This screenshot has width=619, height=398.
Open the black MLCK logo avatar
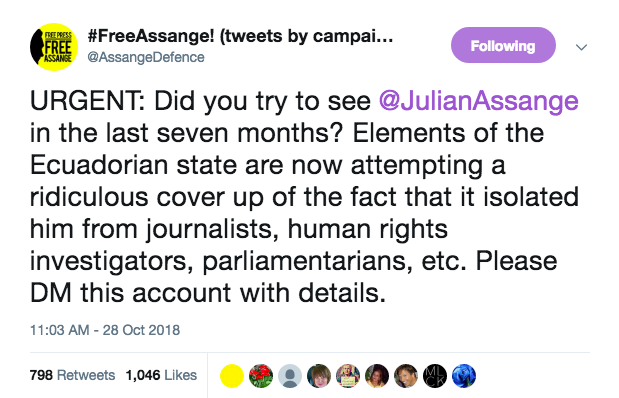tap(435, 375)
